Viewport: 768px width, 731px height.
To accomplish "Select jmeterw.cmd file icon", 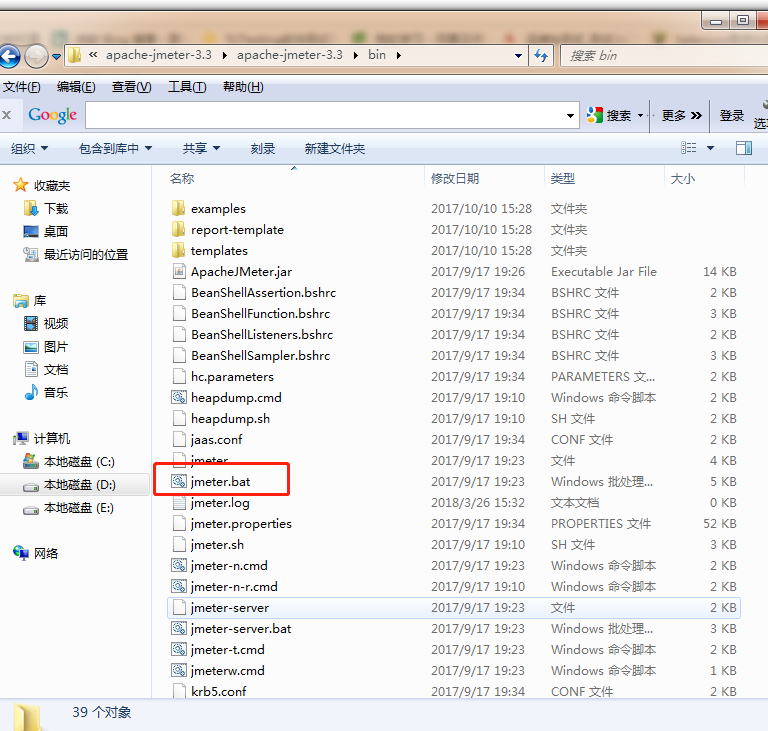I will pos(179,670).
